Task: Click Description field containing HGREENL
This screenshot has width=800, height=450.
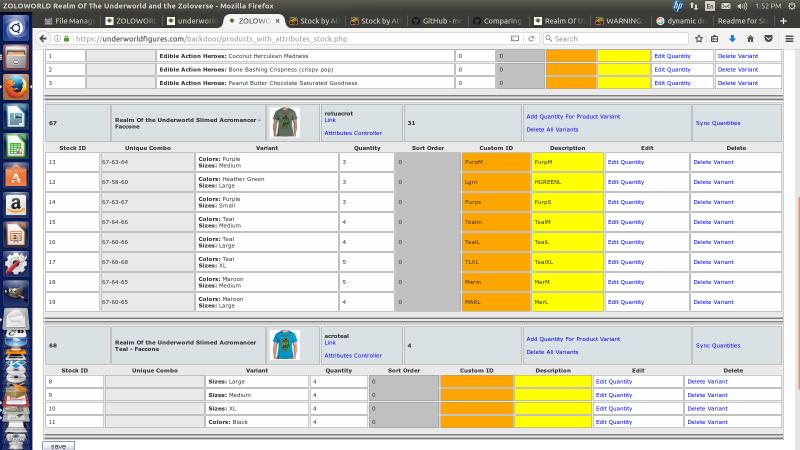Action: tap(567, 182)
